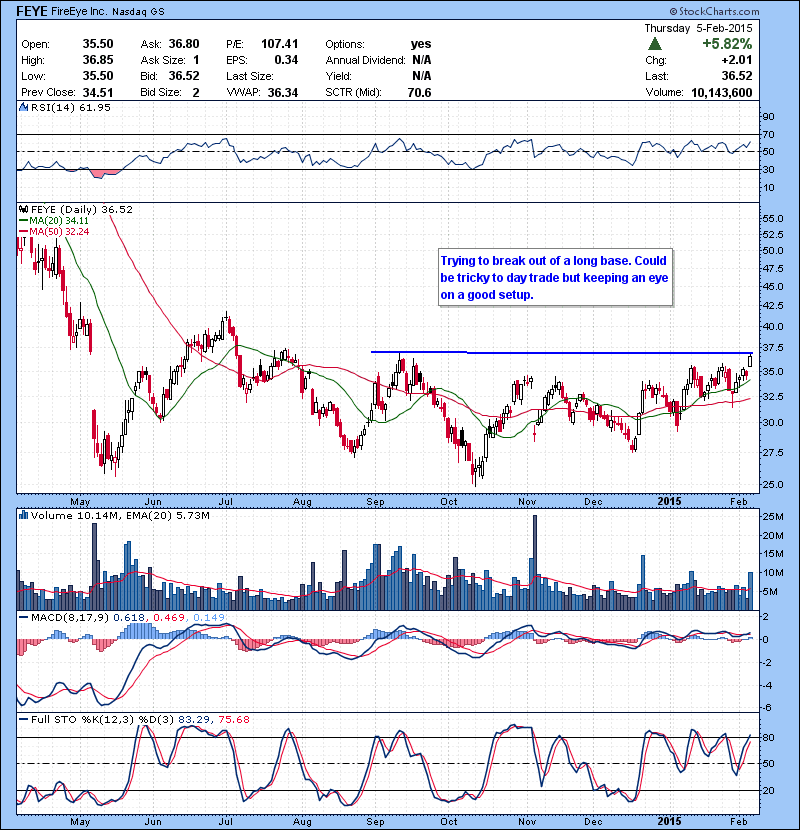Screen dimensions: 800x830
Task: Click the 'FireEye Inc.' company name
Action: tap(78, 11)
